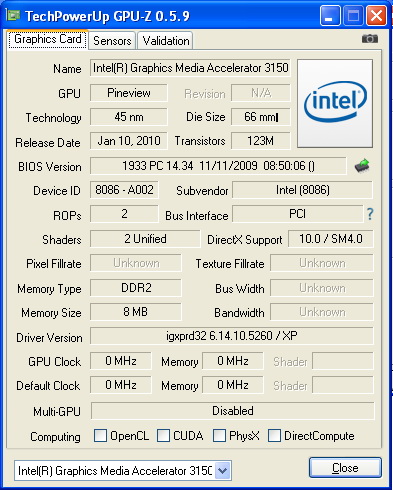Click the Pixel Fillrate Unknown field
The height and width of the screenshot is (490, 393).
[136, 263]
